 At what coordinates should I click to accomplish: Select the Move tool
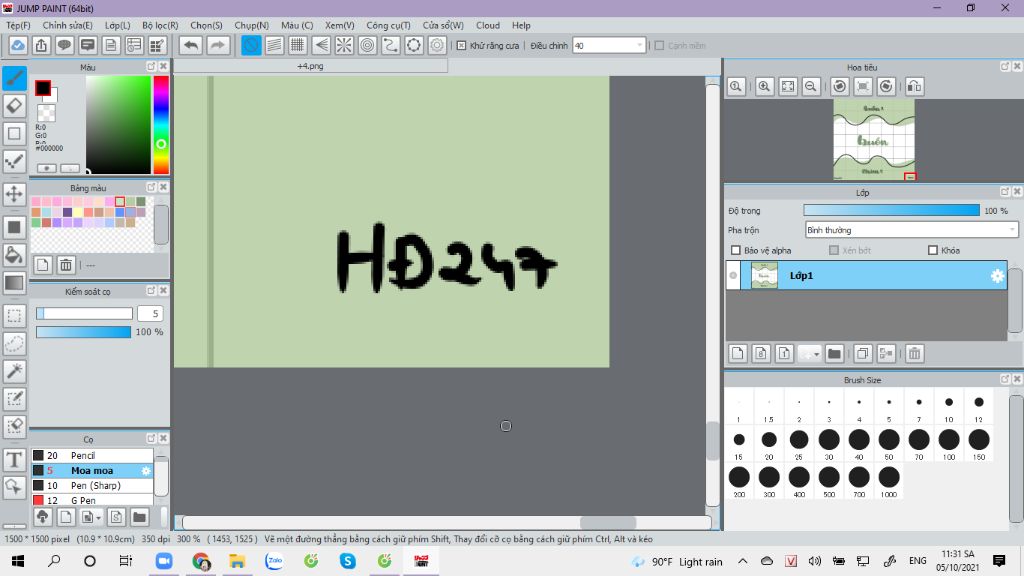pyautogui.click(x=14, y=193)
